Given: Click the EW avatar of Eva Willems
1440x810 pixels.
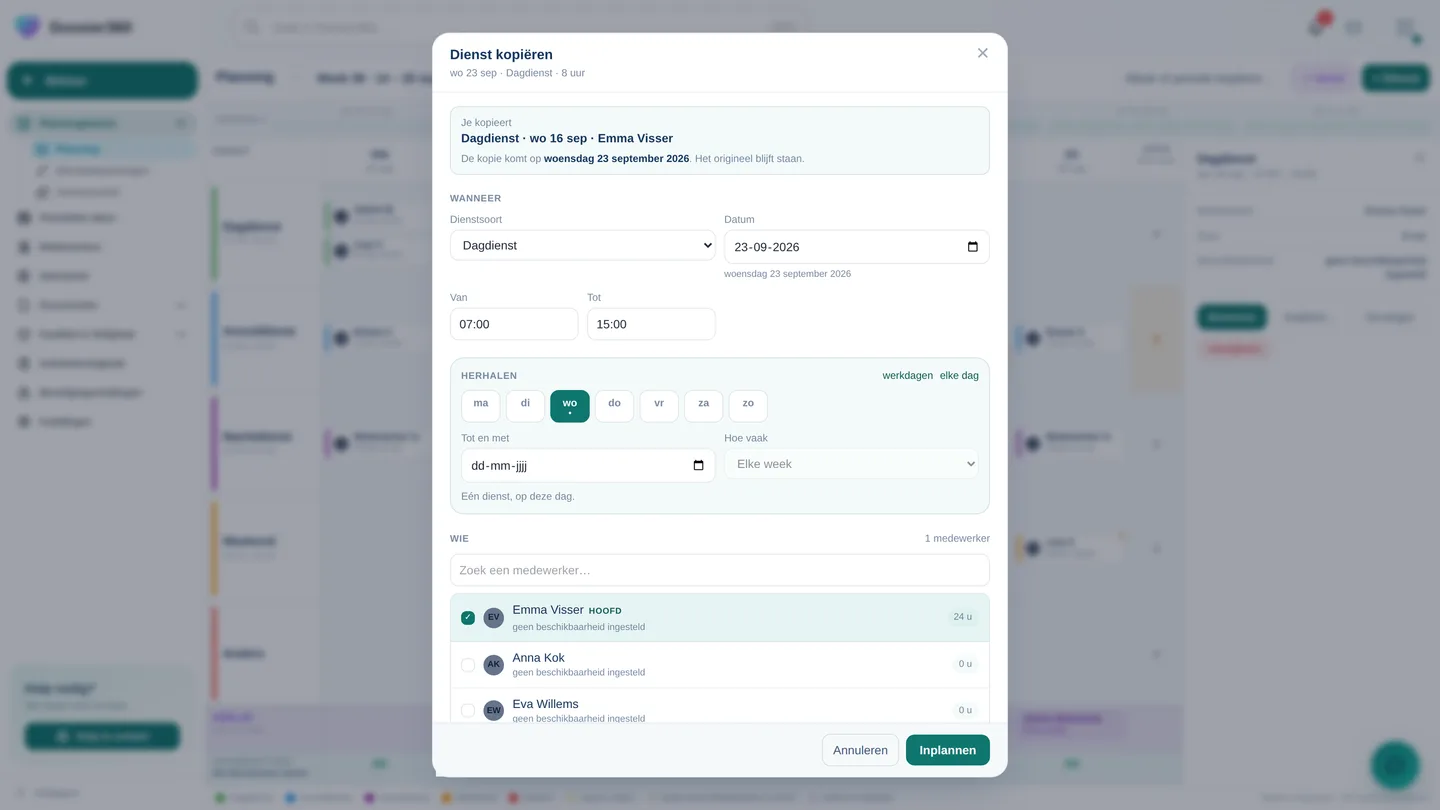Looking at the screenshot, I should (493, 711).
